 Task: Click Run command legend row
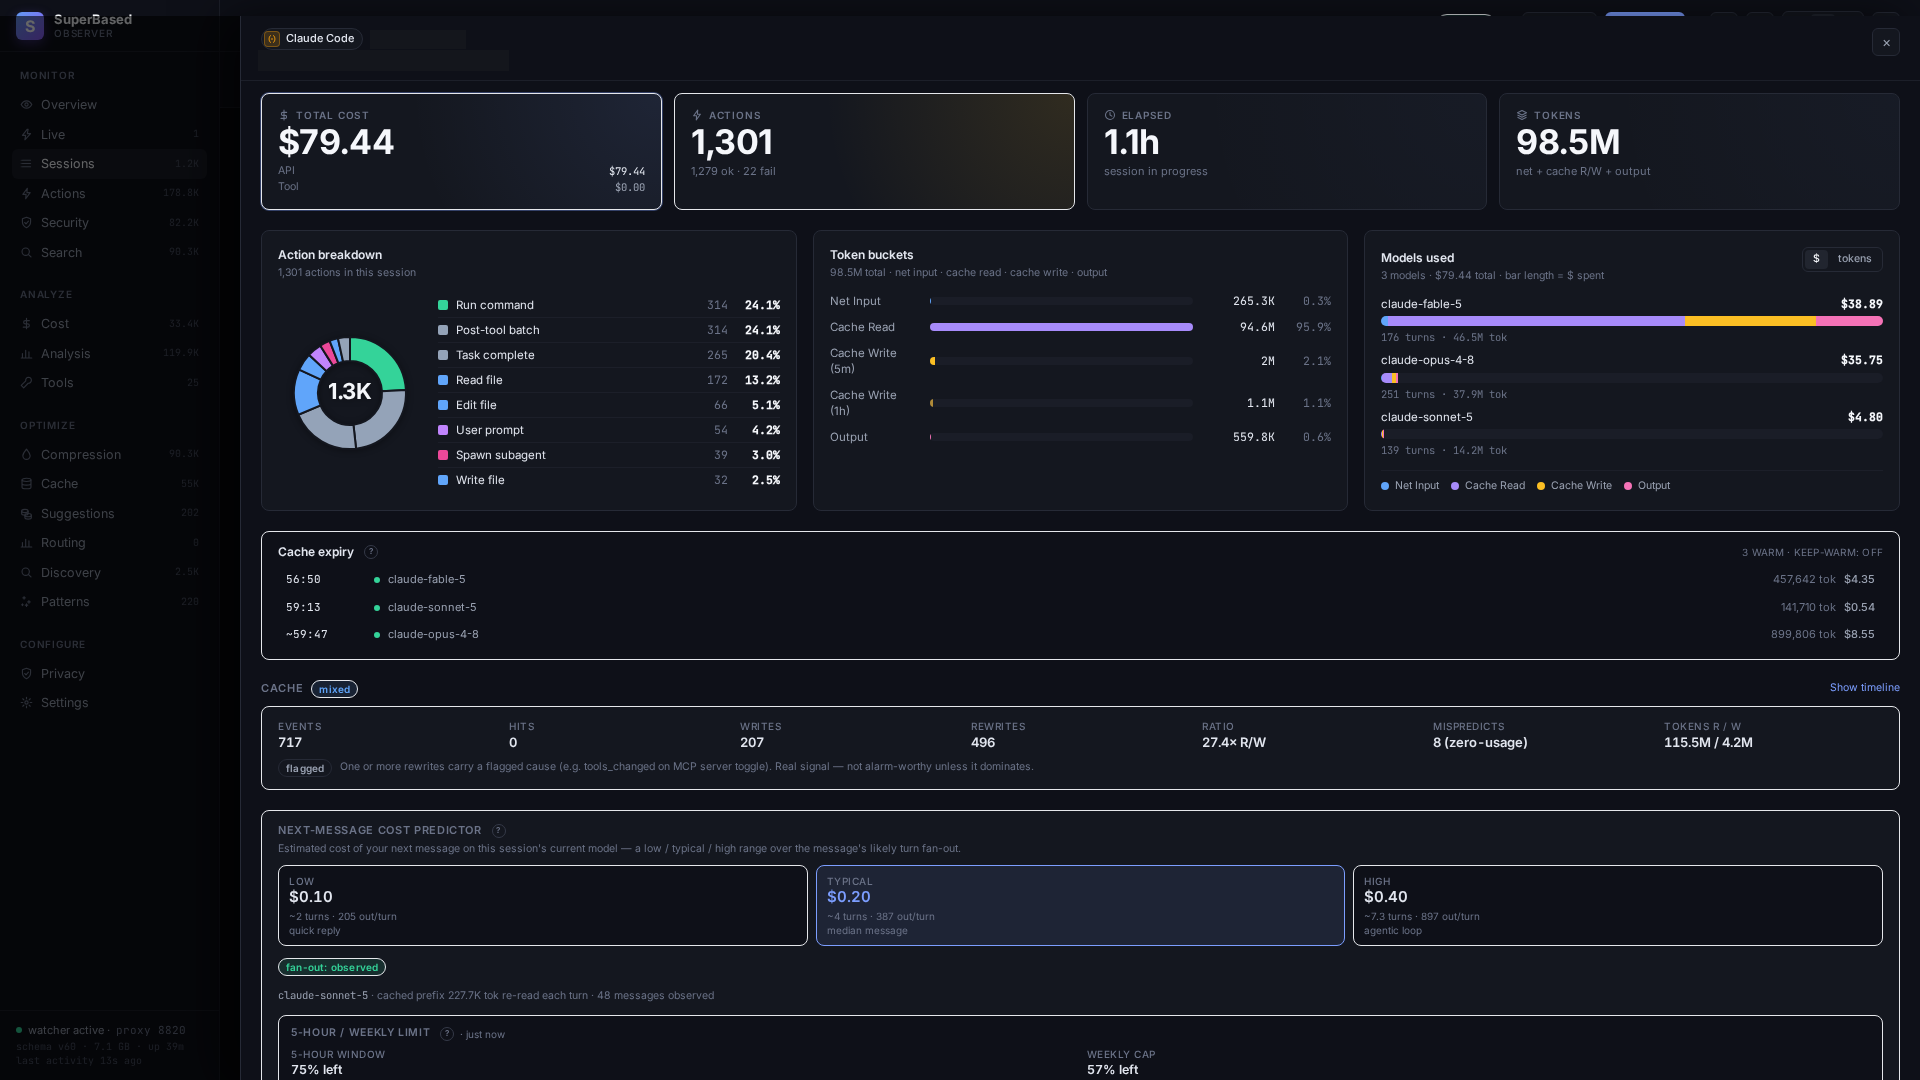[609, 306]
